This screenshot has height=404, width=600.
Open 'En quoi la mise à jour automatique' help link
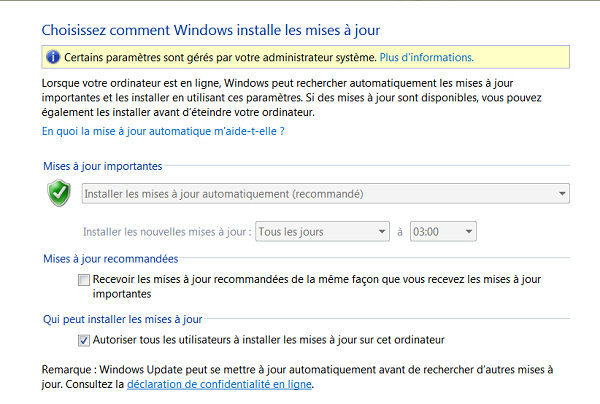point(163,131)
